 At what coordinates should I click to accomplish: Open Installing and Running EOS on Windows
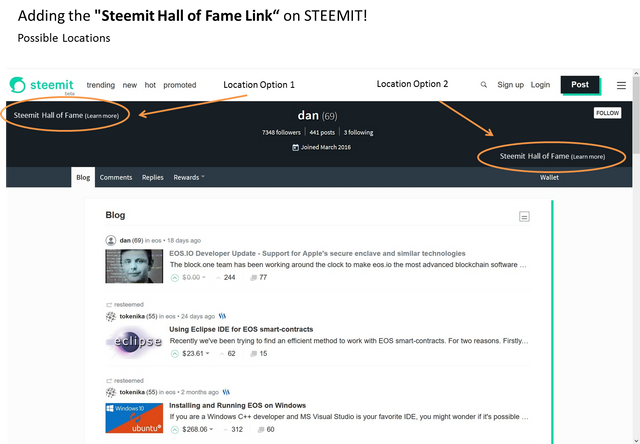[238, 405]
